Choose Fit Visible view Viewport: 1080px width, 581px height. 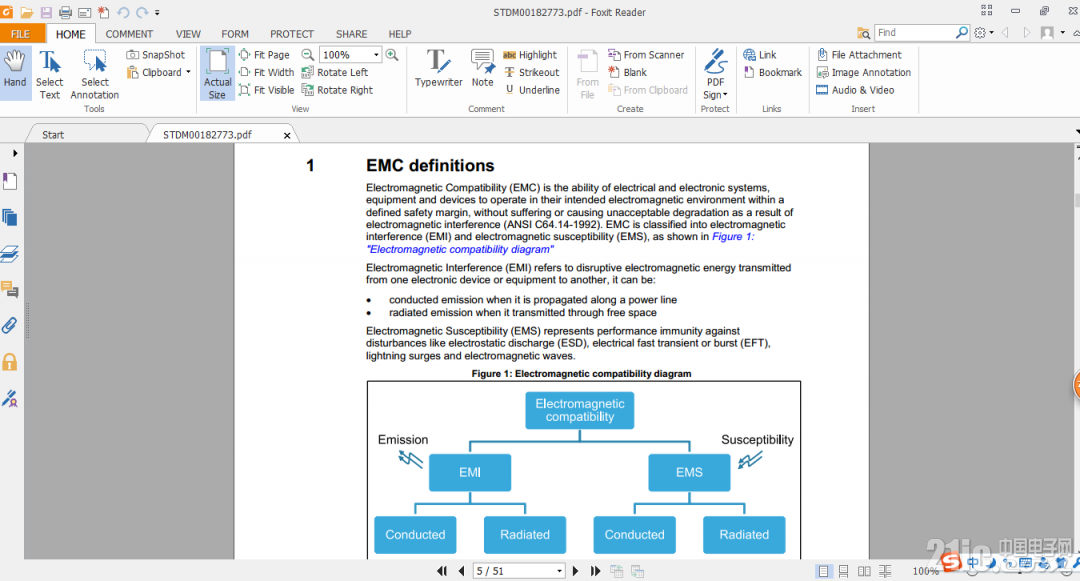point(266,90)
